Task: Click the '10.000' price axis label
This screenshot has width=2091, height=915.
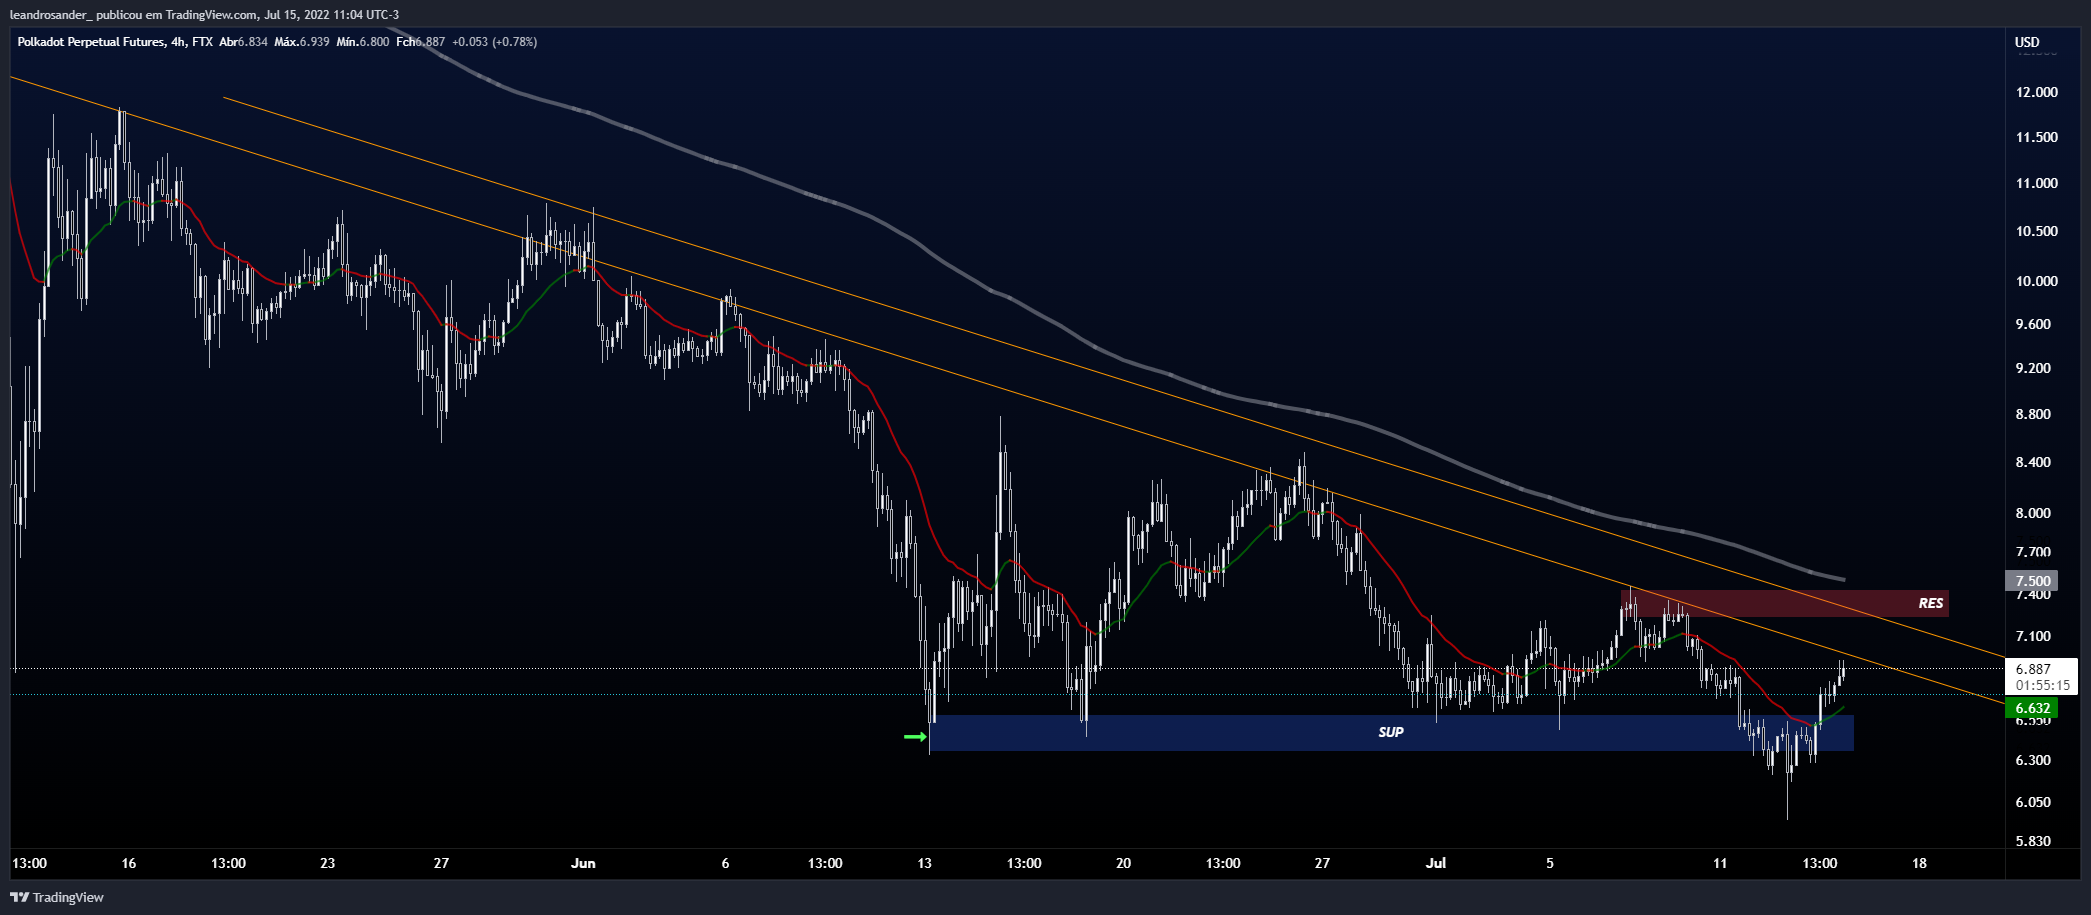Action: [x=2036, y=281]
